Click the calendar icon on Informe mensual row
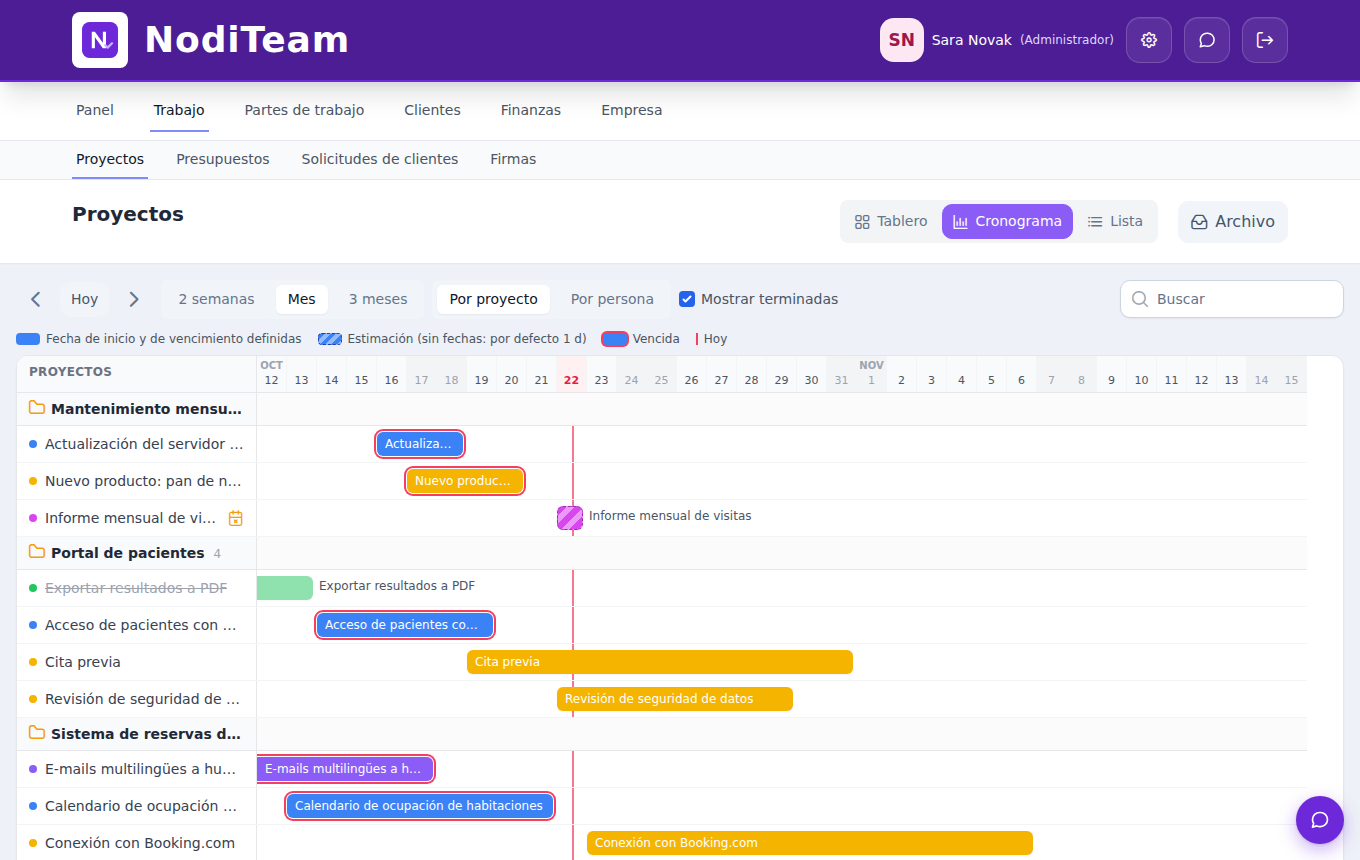 click(236, 518)
